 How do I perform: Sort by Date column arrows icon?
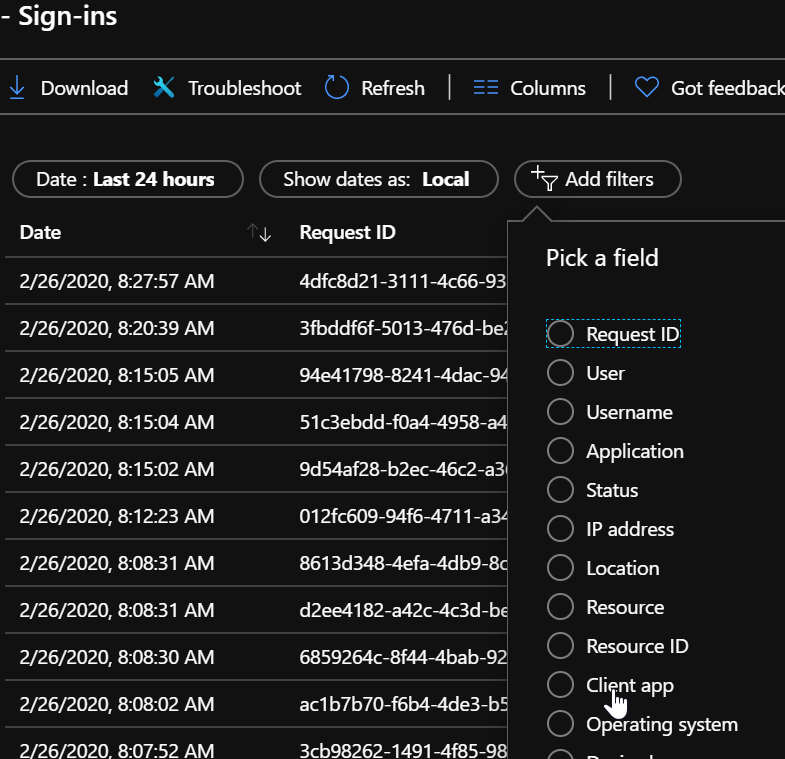(x=260, y=233)
